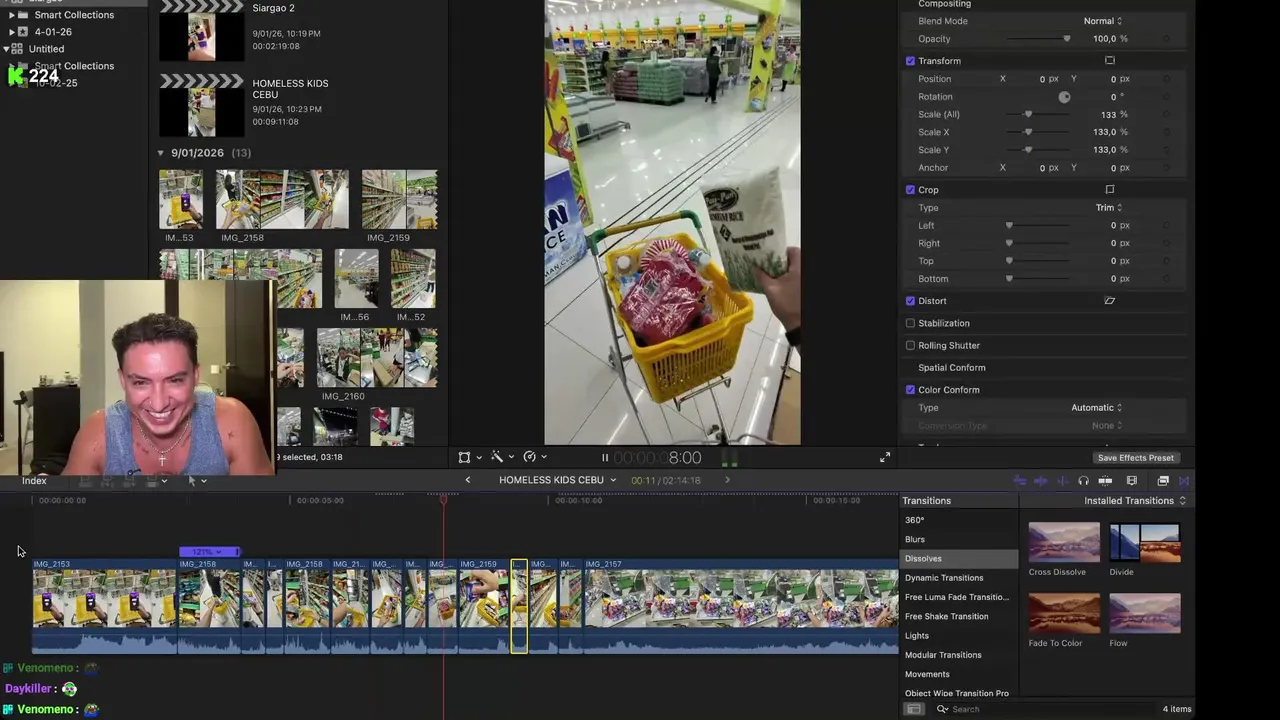Show the Effects browser
1280x720 pixels.
pos(1163,481)
